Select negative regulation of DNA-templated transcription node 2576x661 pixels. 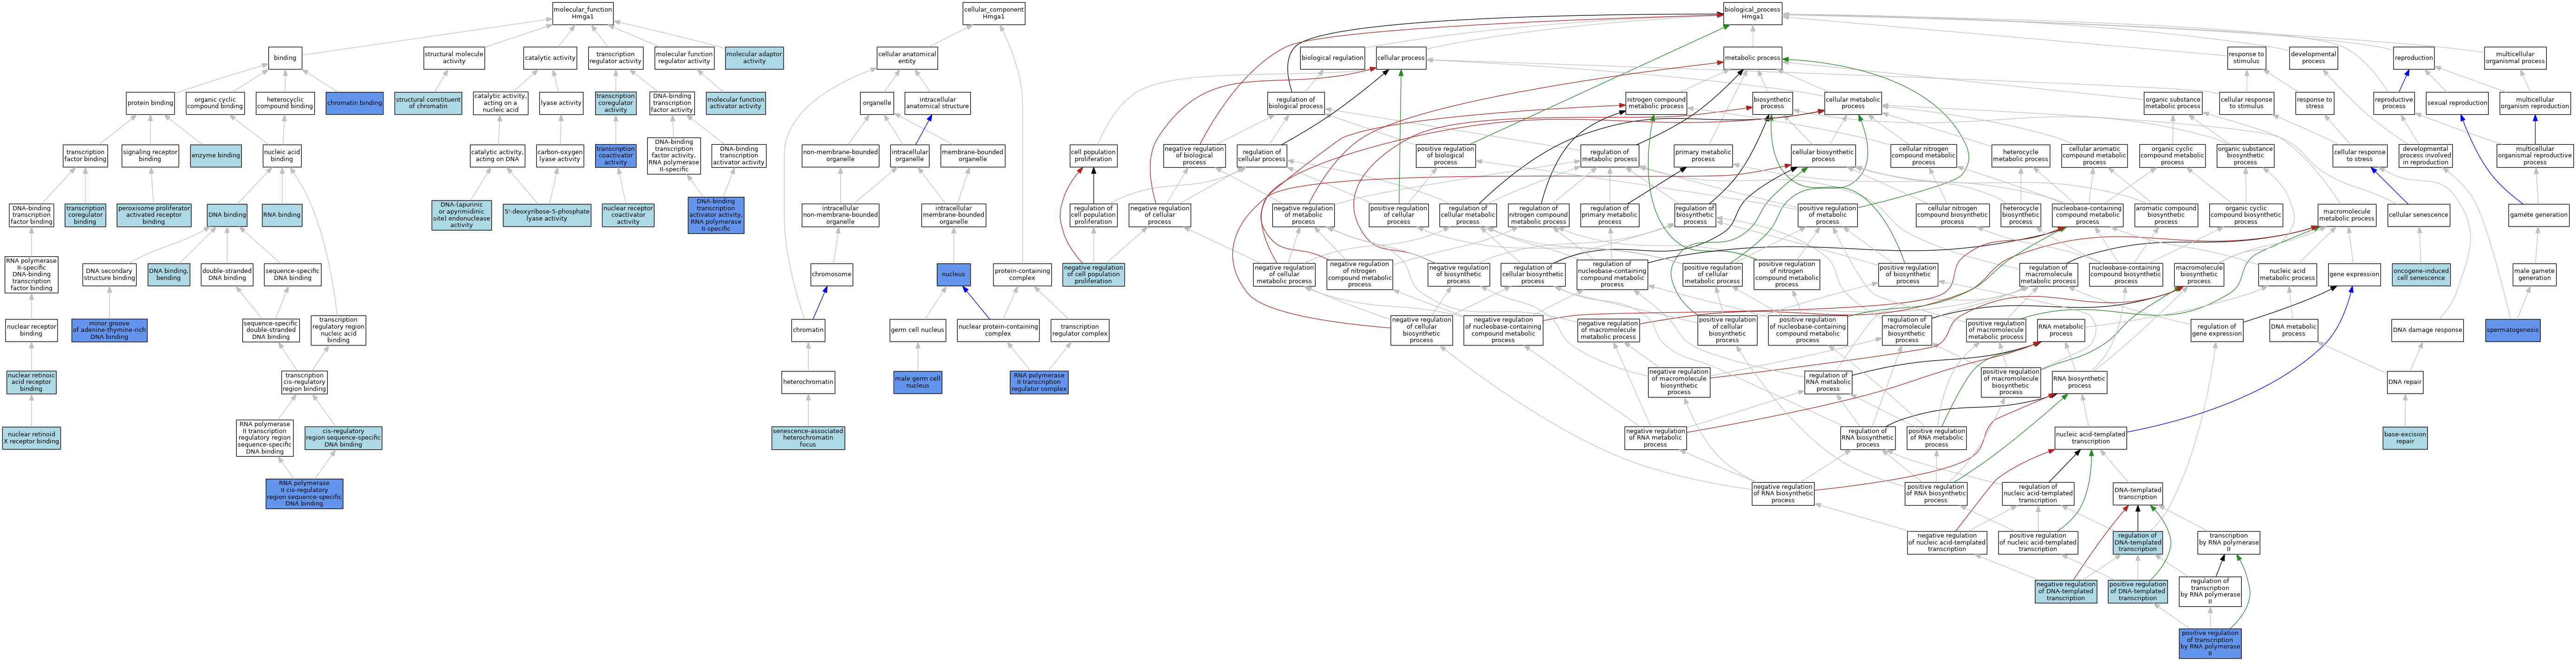(2066, 591)
